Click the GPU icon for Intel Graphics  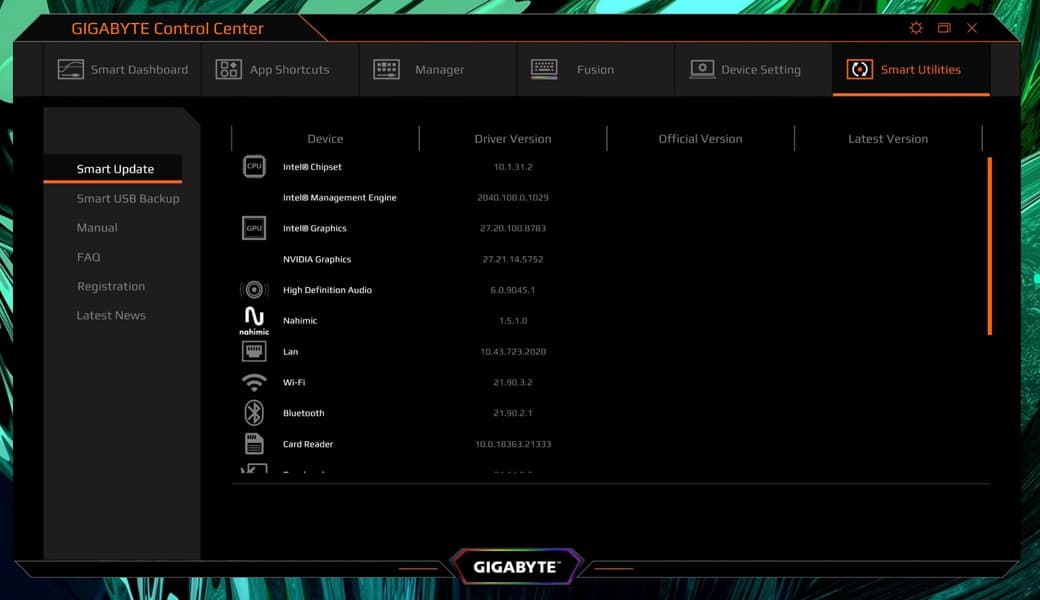click(x=254, y=228)
